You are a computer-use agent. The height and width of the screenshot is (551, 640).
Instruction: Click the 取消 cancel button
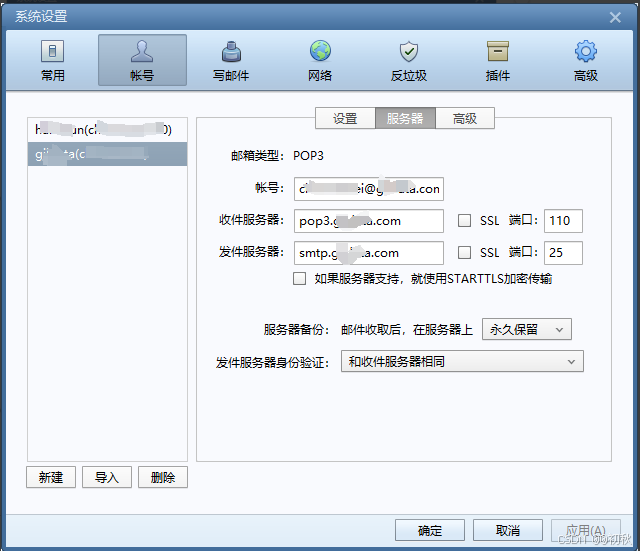(508, 530)
